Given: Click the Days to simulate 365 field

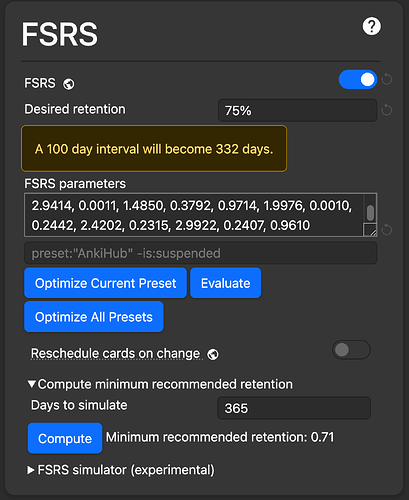Looking at the screenshot, I should [294, 408].
